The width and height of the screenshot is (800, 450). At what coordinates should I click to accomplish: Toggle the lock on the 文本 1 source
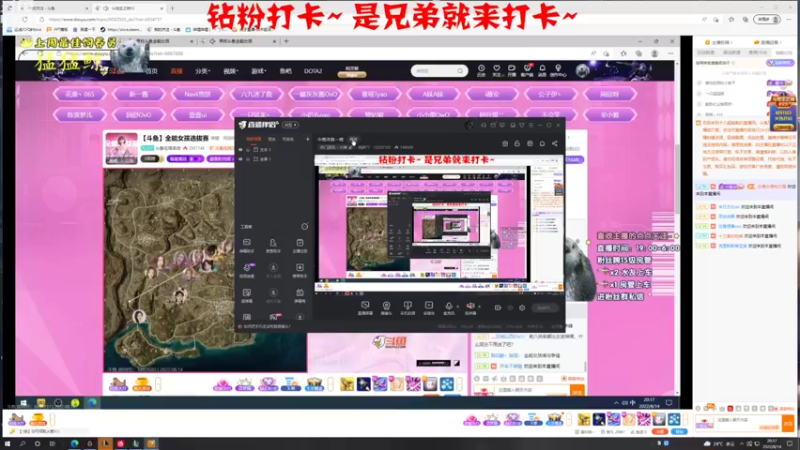pos(248,150)
